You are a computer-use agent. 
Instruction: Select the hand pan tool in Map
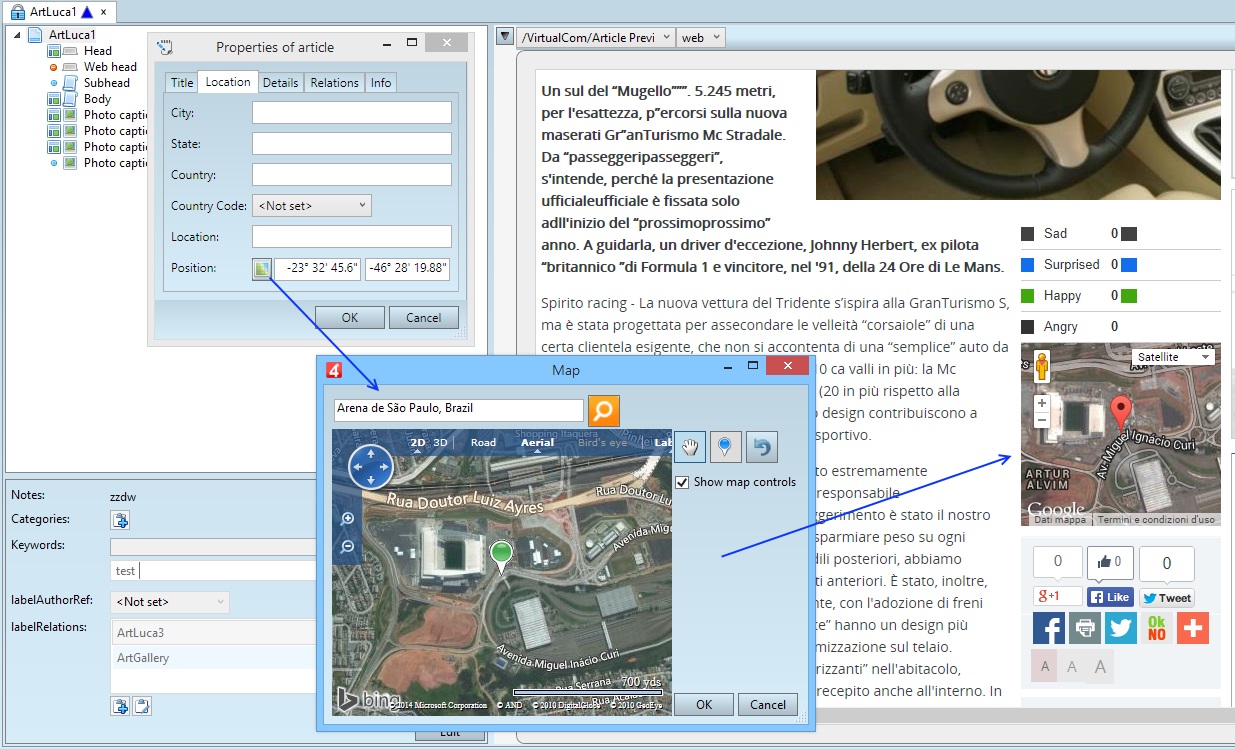coord(689,447)
